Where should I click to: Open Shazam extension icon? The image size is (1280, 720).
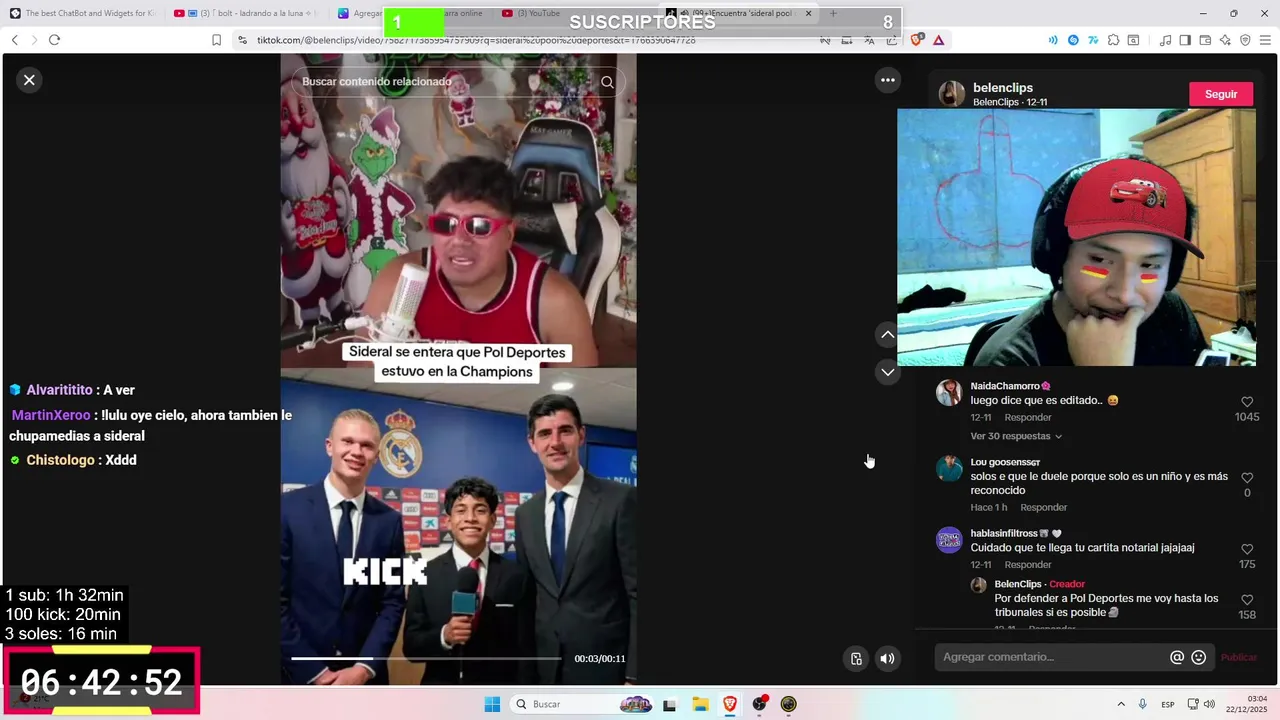(1073, 40)
